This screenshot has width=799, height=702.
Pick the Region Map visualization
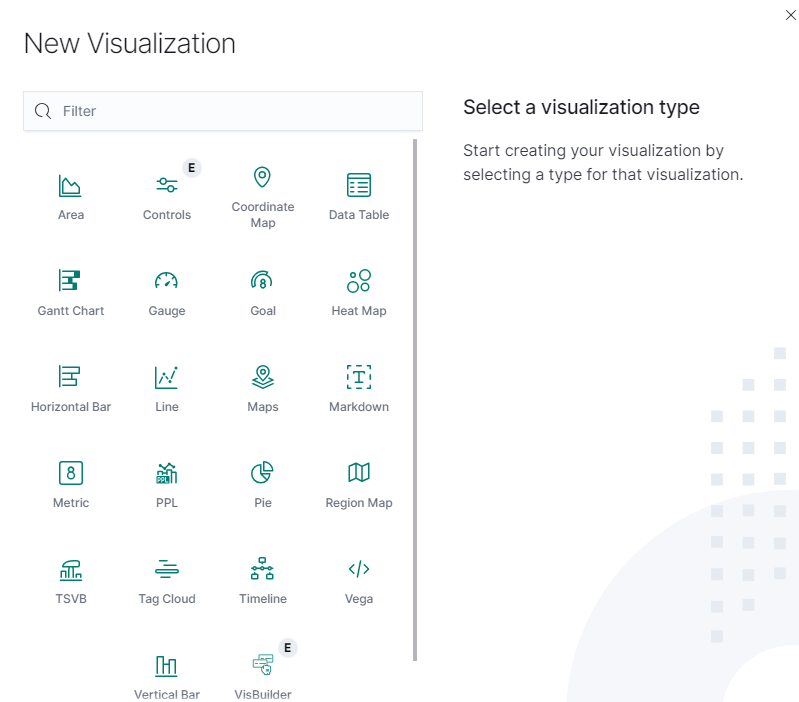tap(359, 485)
